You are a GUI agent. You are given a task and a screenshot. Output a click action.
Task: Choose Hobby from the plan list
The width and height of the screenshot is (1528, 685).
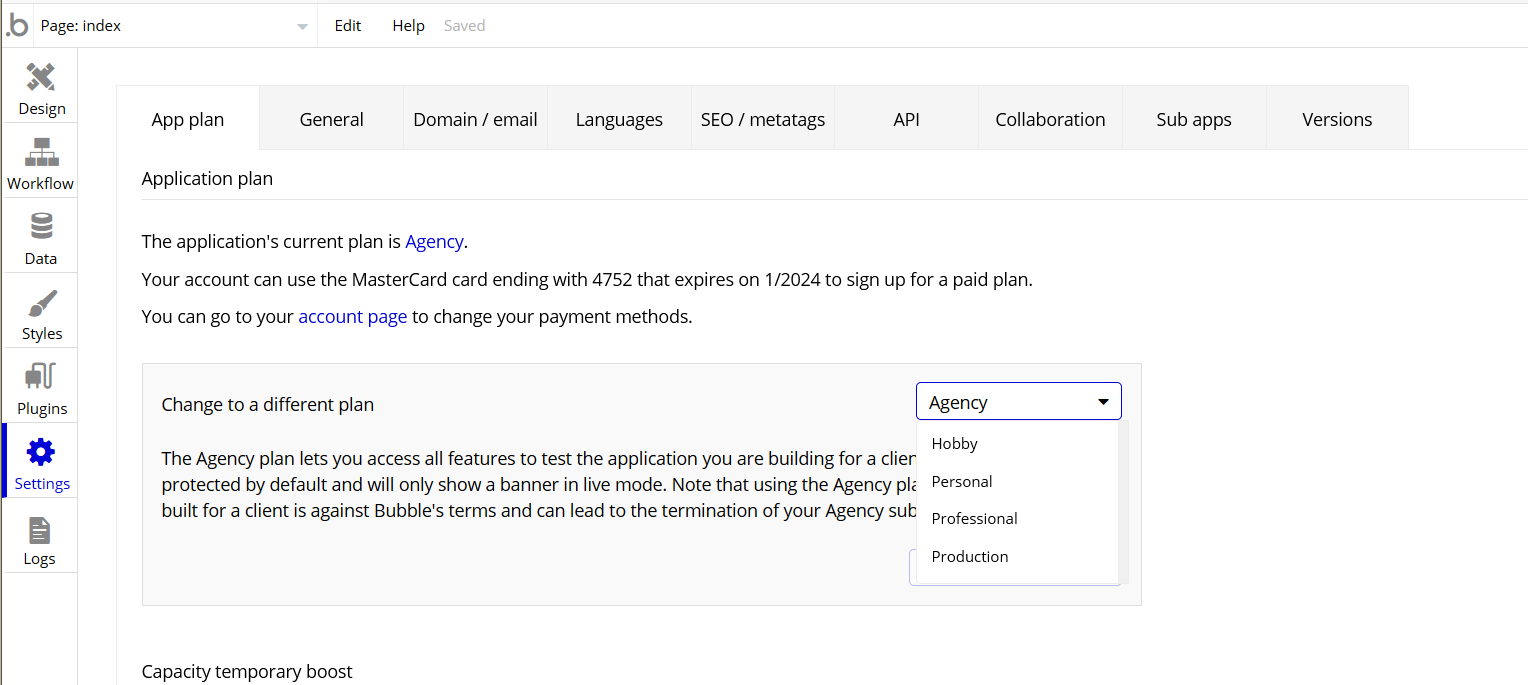click(954, 444)
